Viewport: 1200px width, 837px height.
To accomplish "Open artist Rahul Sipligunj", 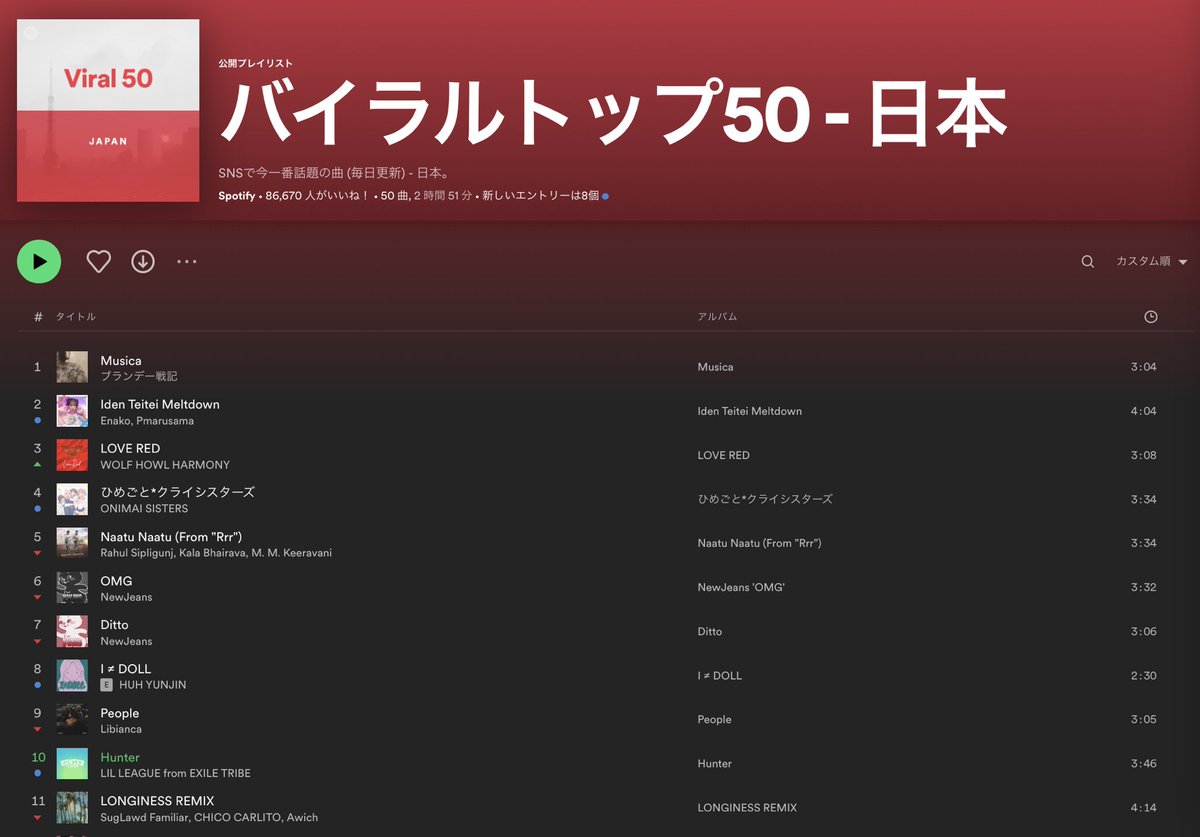I will click(137, 553).
